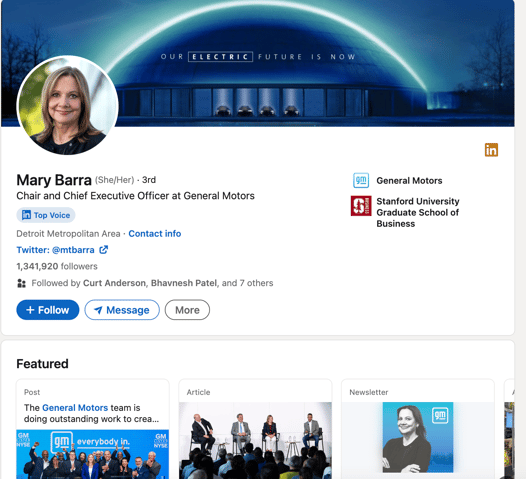The height and width of the screenshot is (479, 526).
Task: Click the people icon beside Followed by
Action: [21, 283]
